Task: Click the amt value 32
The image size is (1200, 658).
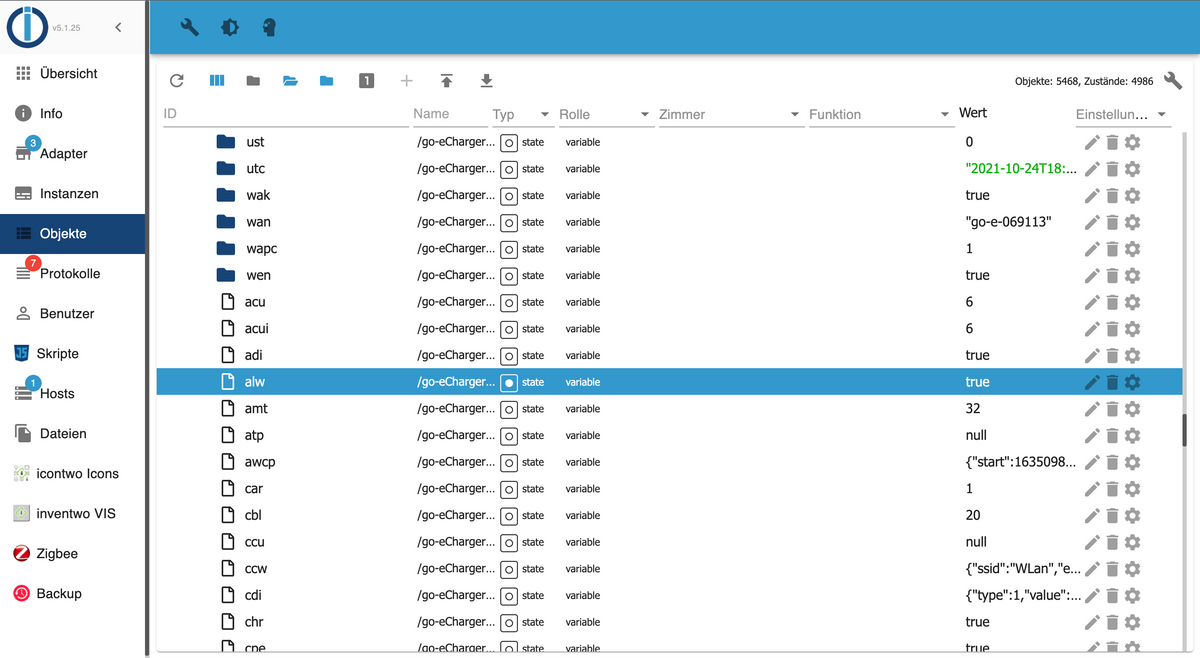Action: point(973,409)
